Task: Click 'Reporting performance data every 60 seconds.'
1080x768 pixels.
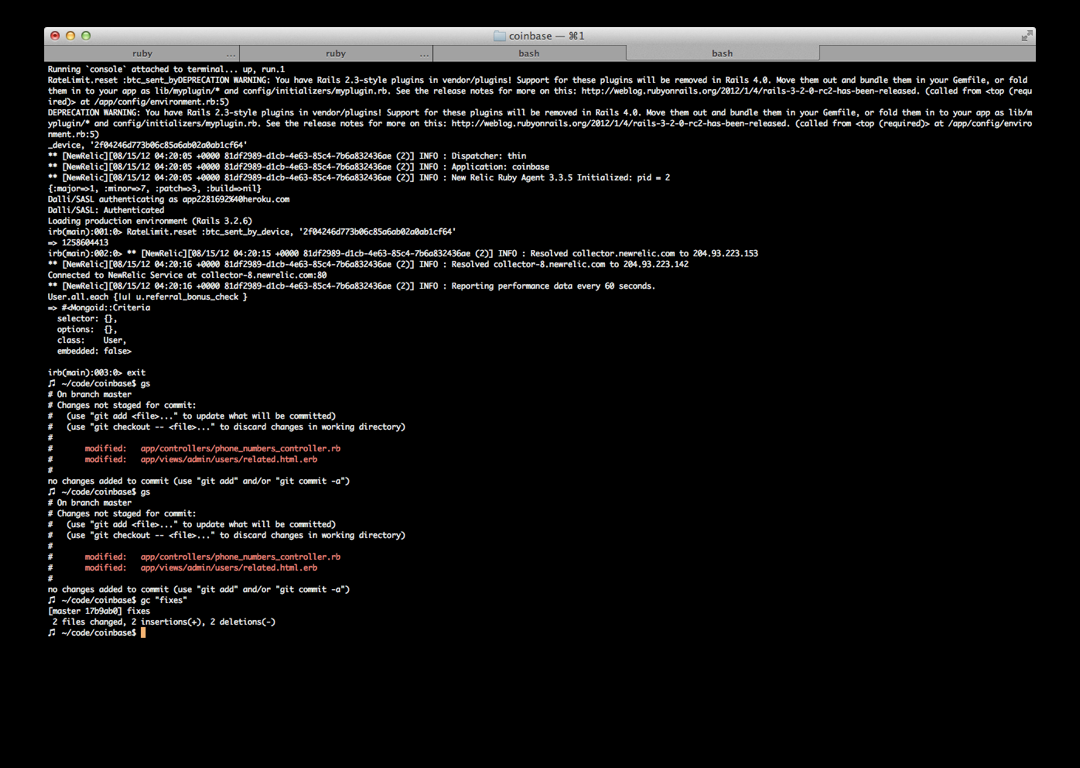Action: 553,286
